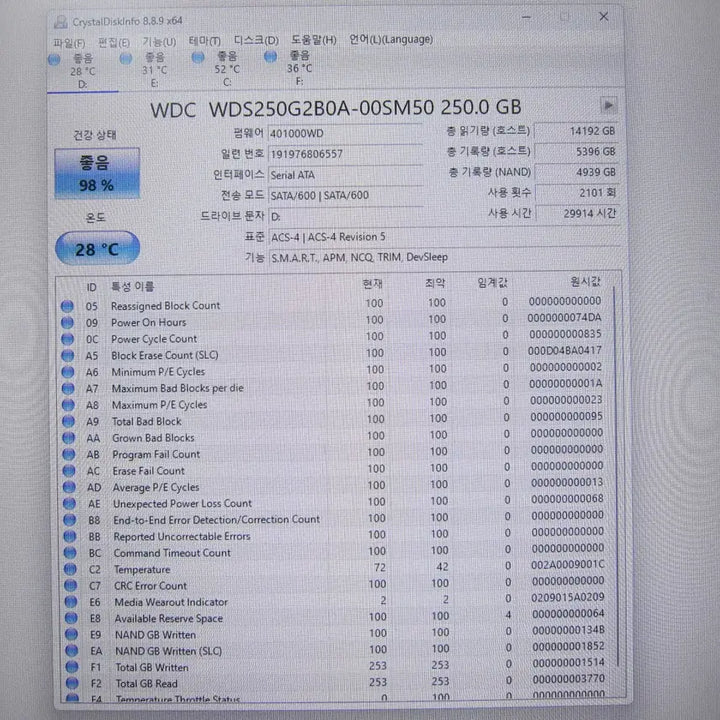This screenshot has width=720, height=720.
Task: Click status icon of Unexpected Power Loss Count
Action: [69, 504]
